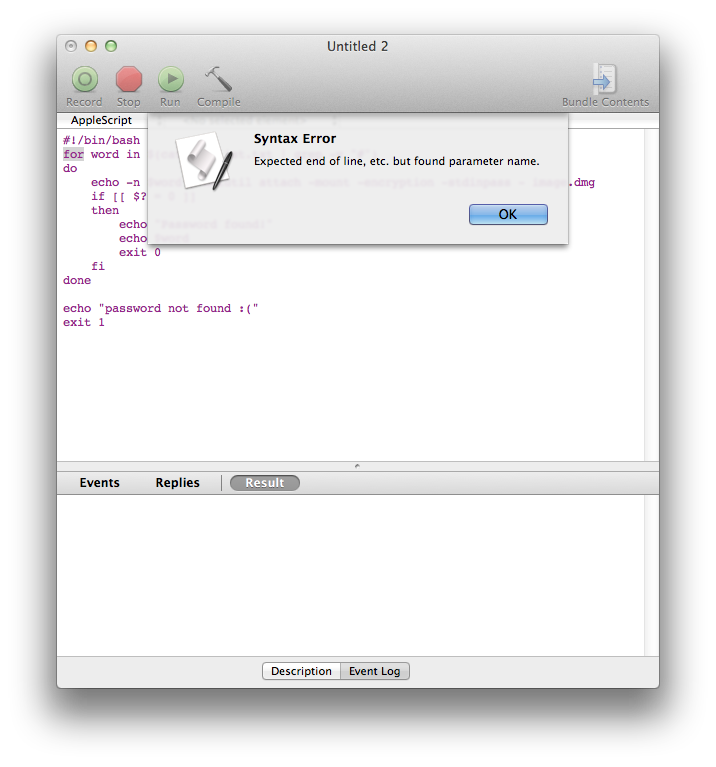Switch to the Events tab
This screenshot has width=716, height=767.
(x=100, y=483)
